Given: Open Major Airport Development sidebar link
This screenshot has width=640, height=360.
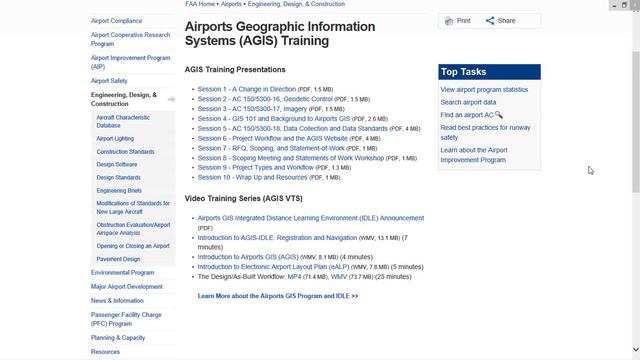Looking at the screenshot, I should [127, 287].
